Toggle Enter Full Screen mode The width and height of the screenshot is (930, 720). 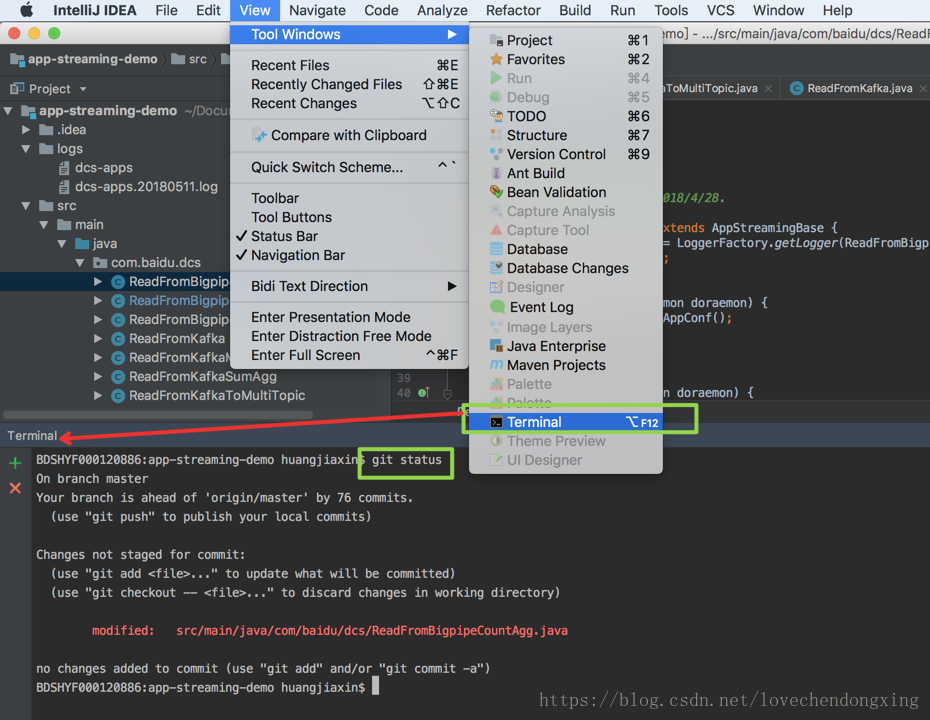(x=349, y=355)
